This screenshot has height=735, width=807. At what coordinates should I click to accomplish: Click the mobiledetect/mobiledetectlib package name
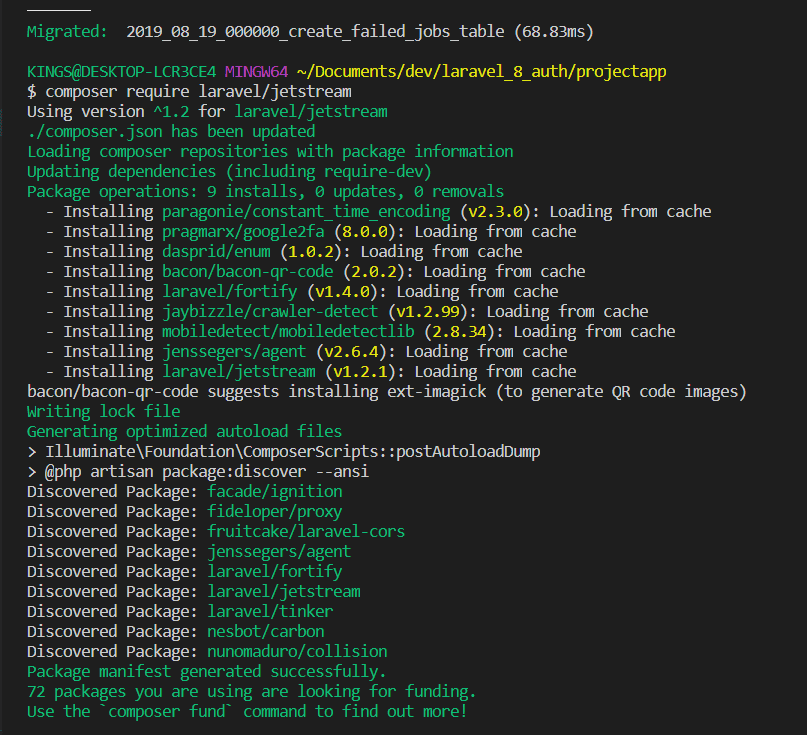(x=288, y=331)
